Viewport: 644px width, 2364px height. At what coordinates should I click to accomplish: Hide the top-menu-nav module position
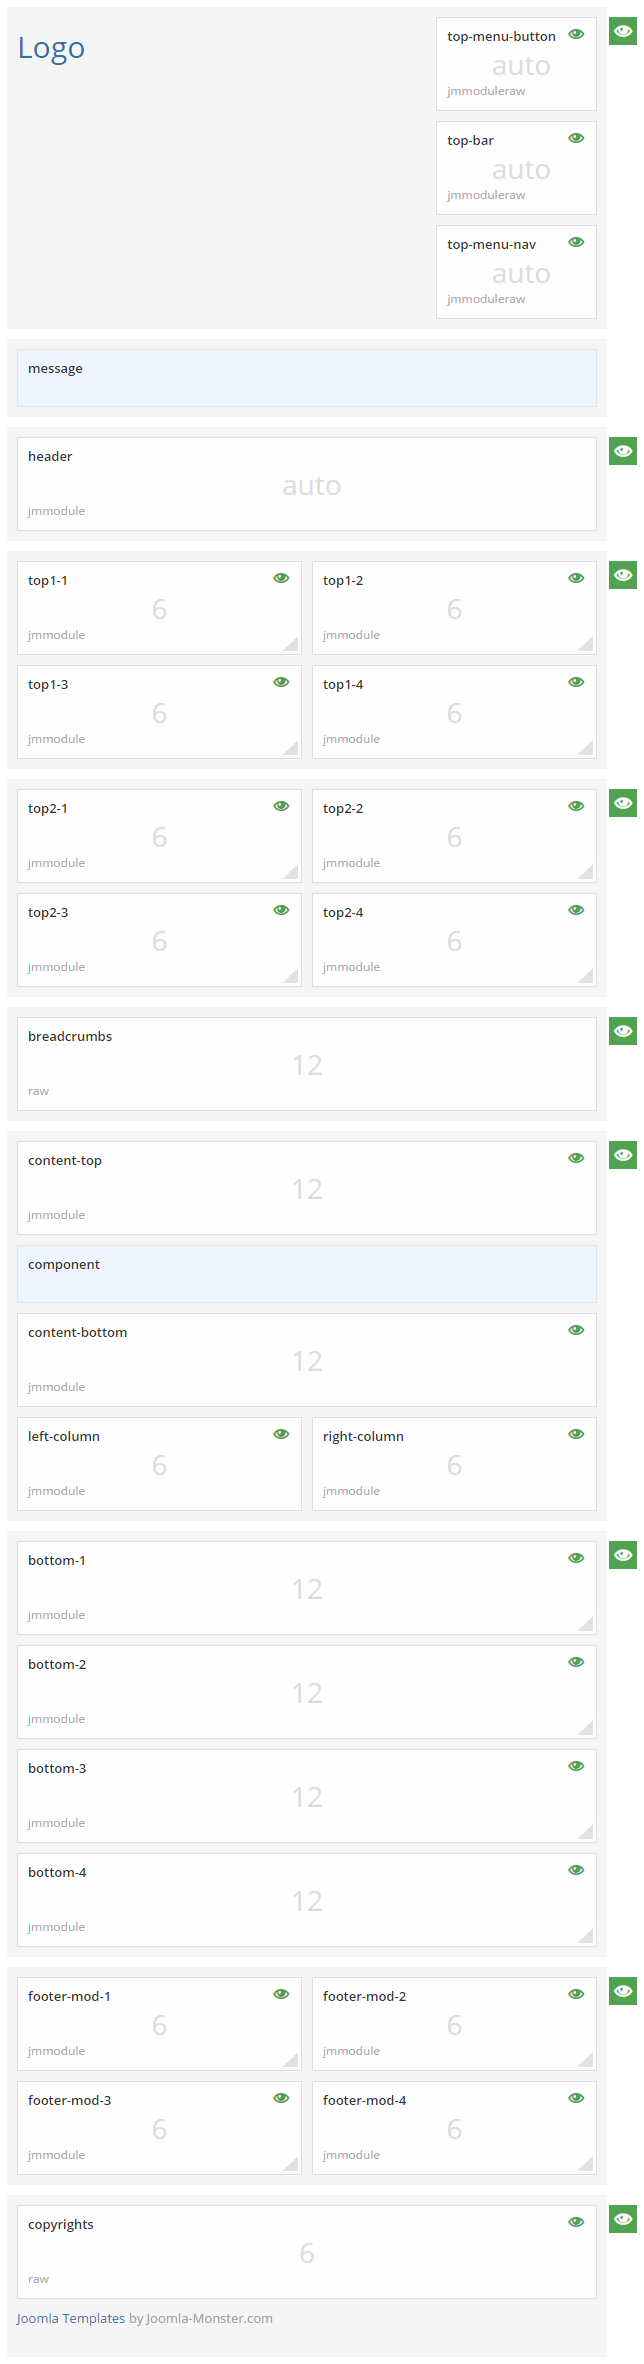(576, 241)
